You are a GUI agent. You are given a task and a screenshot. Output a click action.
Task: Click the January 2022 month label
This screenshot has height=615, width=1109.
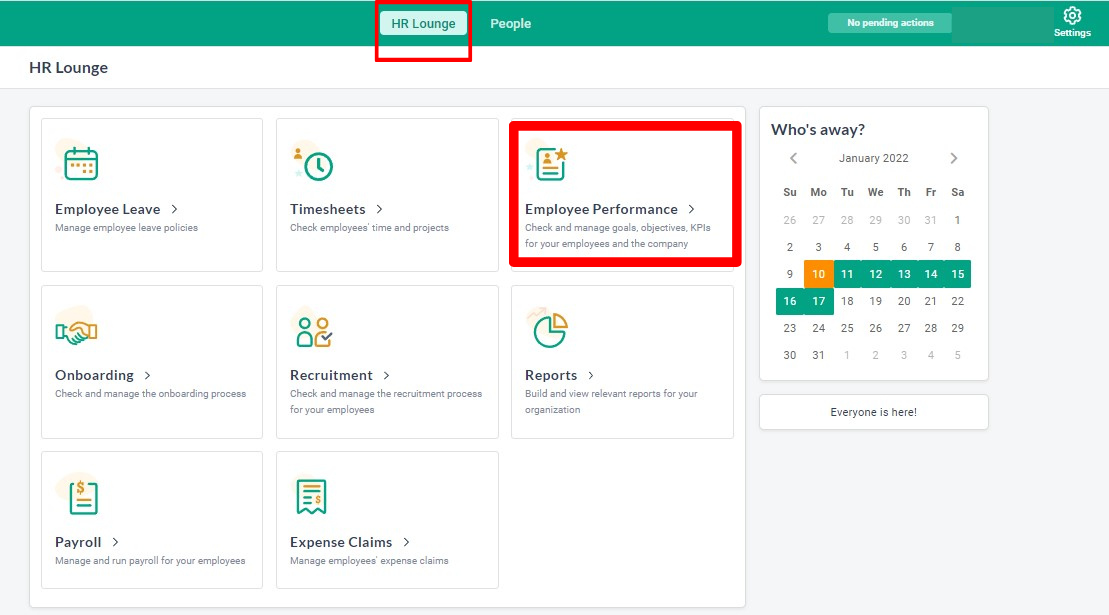tap(873, 158)
